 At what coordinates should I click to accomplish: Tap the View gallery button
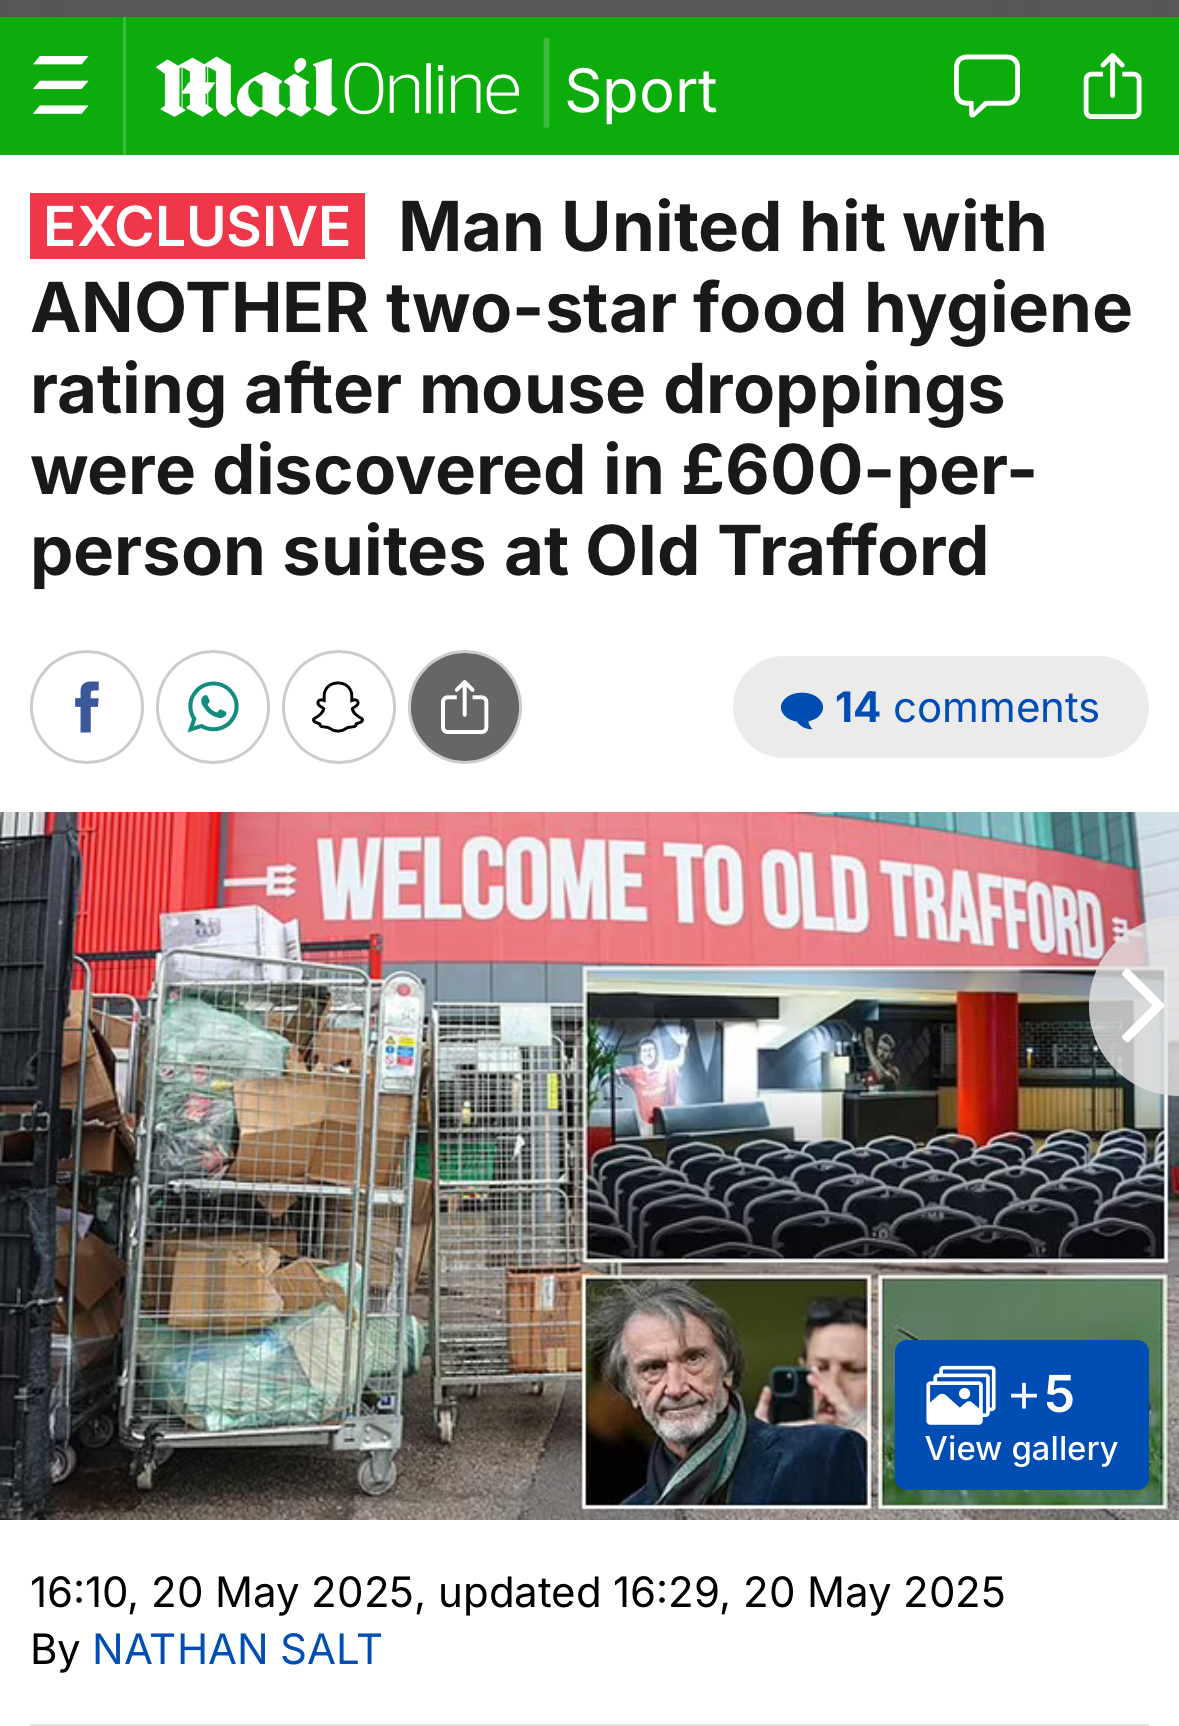[1021, 1414]
